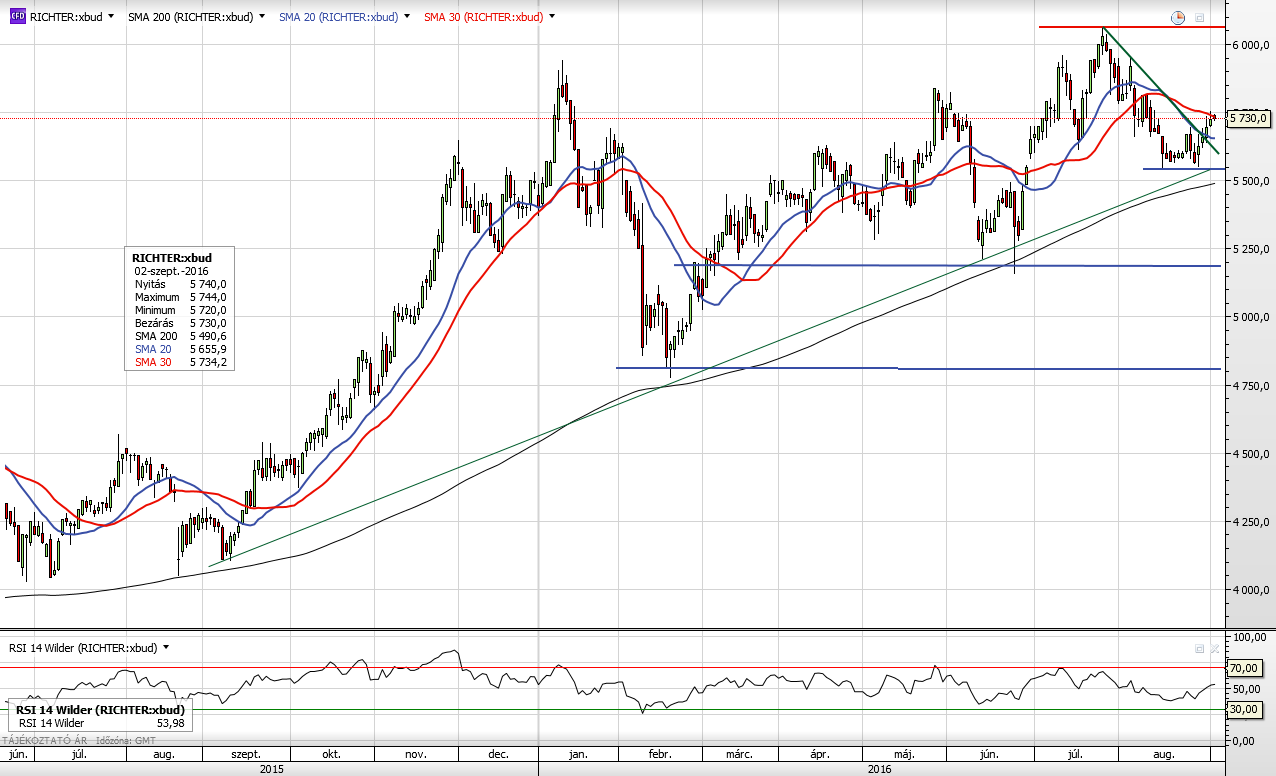1276x776 pixels.
Task: Click the Minimum 5 720,0 row
Action: click(x=180, y=310)
